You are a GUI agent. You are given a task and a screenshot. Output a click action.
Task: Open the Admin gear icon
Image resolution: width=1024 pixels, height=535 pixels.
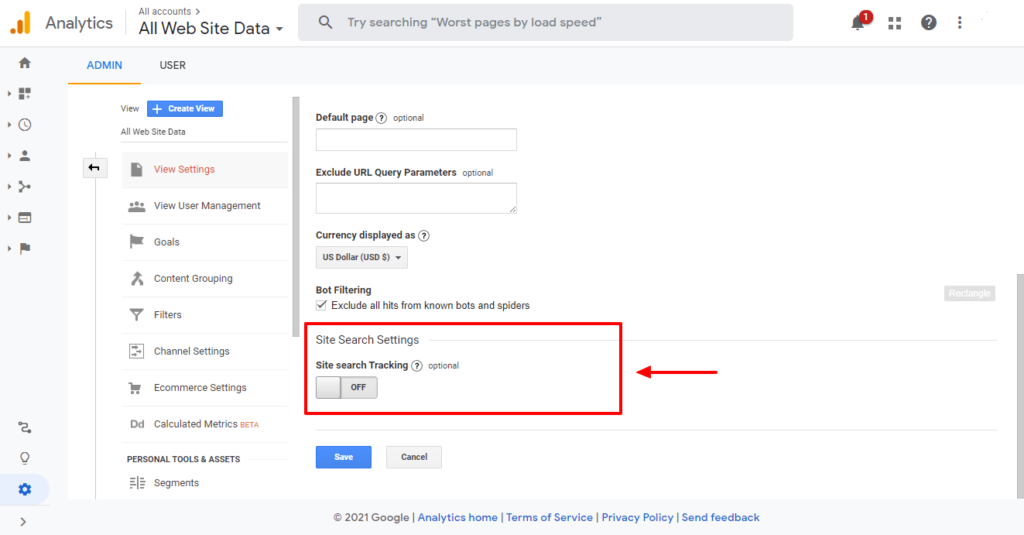tap(25, 489)
